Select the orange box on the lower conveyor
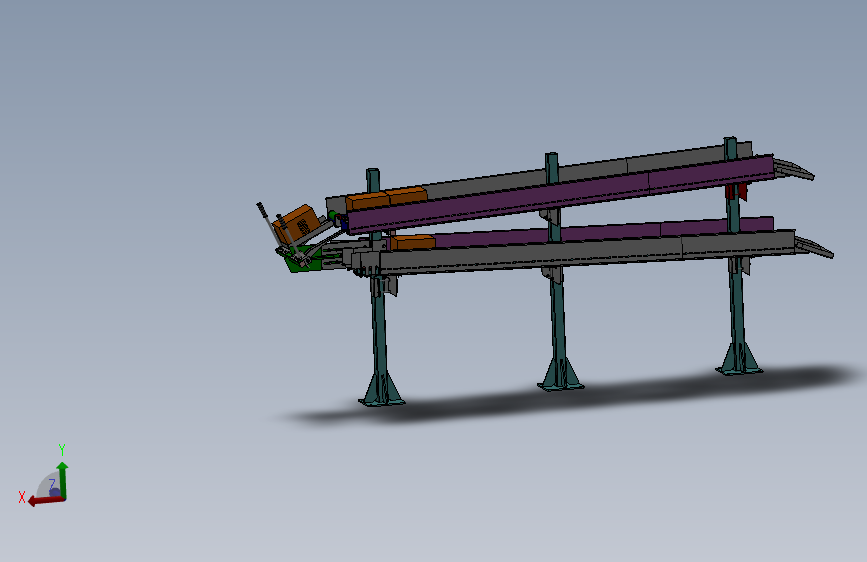Screen dimensions: 867x562 click(412, 242)
